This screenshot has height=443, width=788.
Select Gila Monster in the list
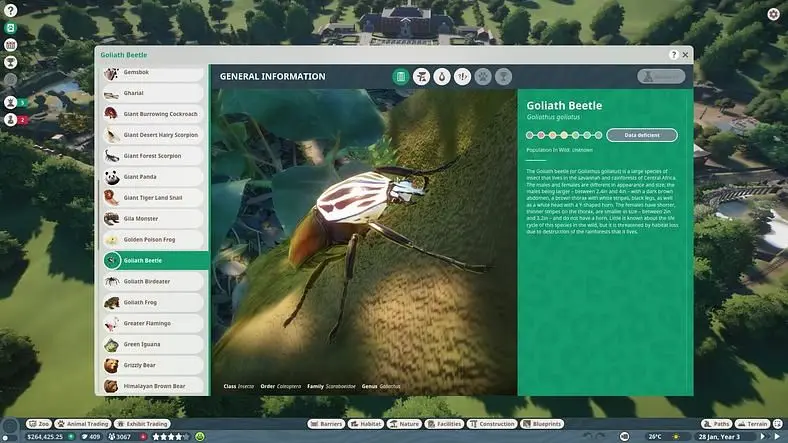point(153,219)
